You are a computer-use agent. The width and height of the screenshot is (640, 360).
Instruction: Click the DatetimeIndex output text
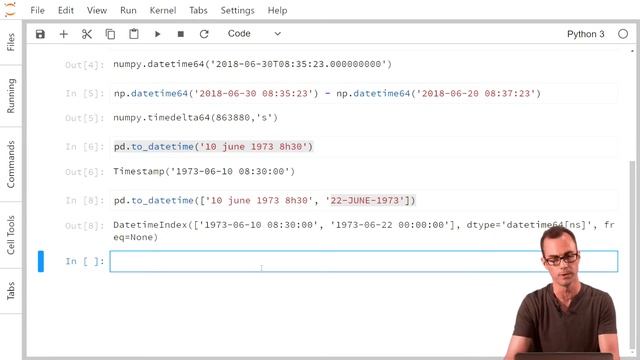tap(364, 231)
